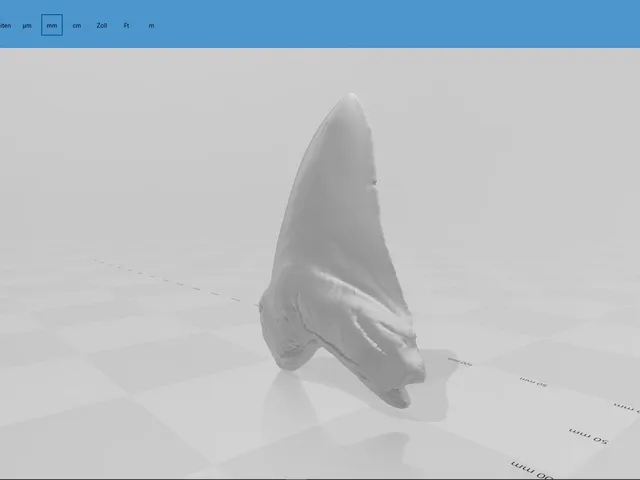Set measurement unit to Ft

point(127,25)
